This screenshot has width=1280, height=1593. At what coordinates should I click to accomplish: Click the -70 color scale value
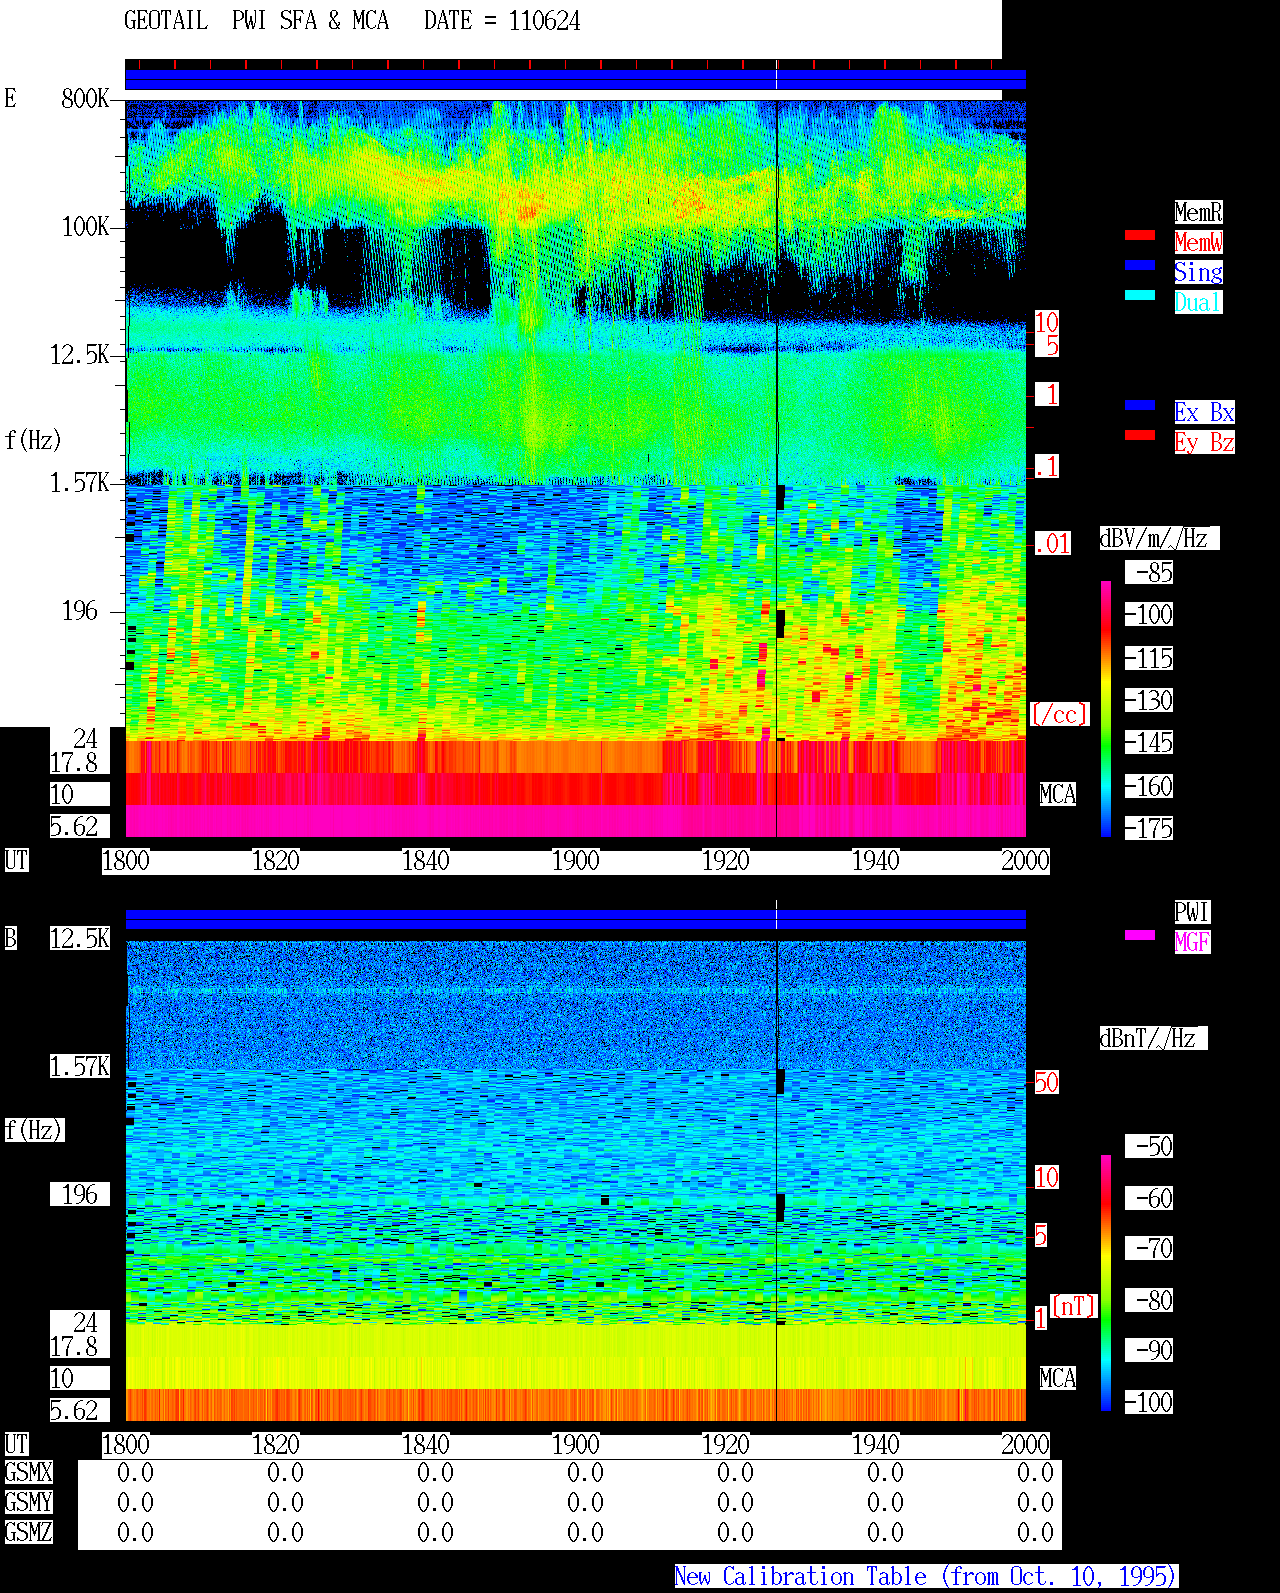tap(1149, 1248)
